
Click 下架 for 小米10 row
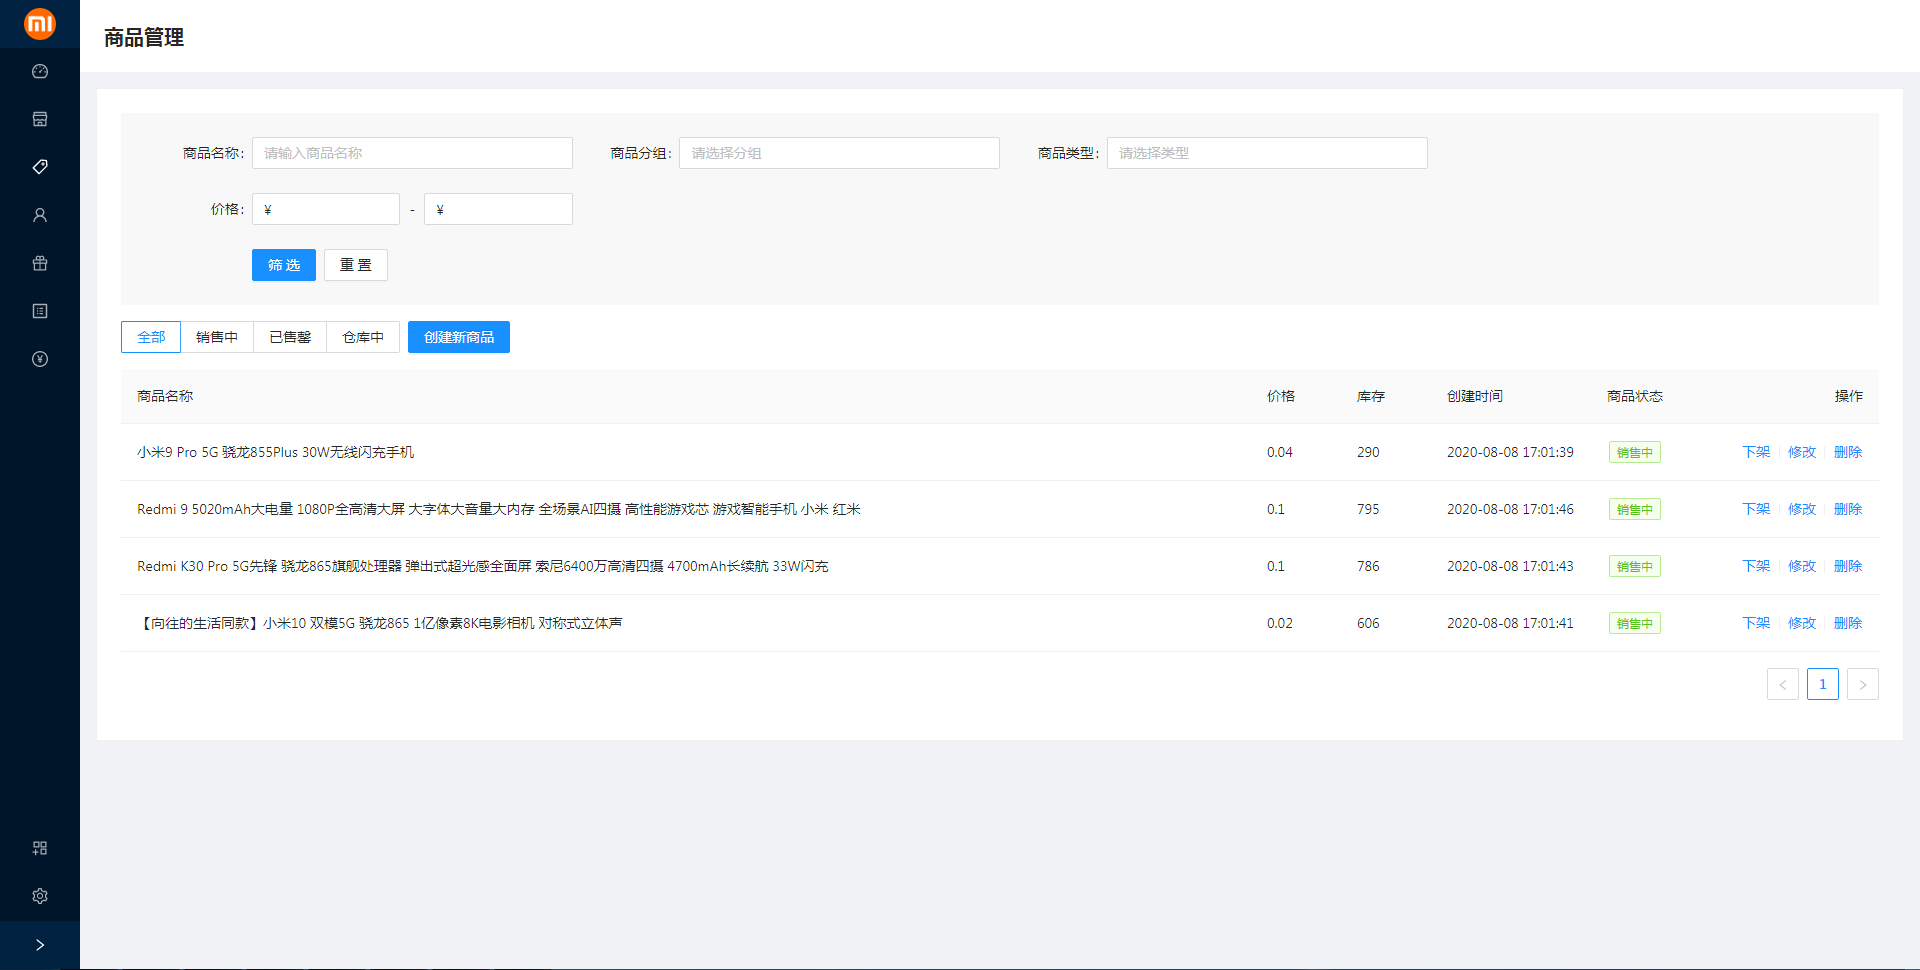tap(1756, 623)
